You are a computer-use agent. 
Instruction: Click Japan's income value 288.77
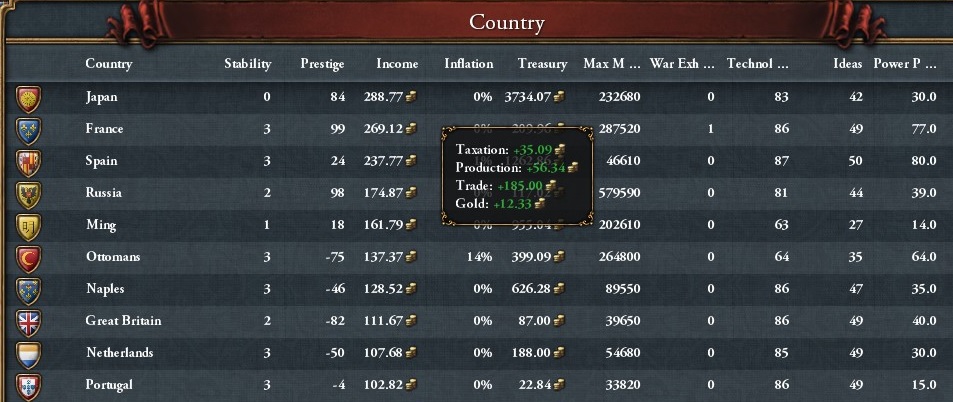[x=389, y=97]
